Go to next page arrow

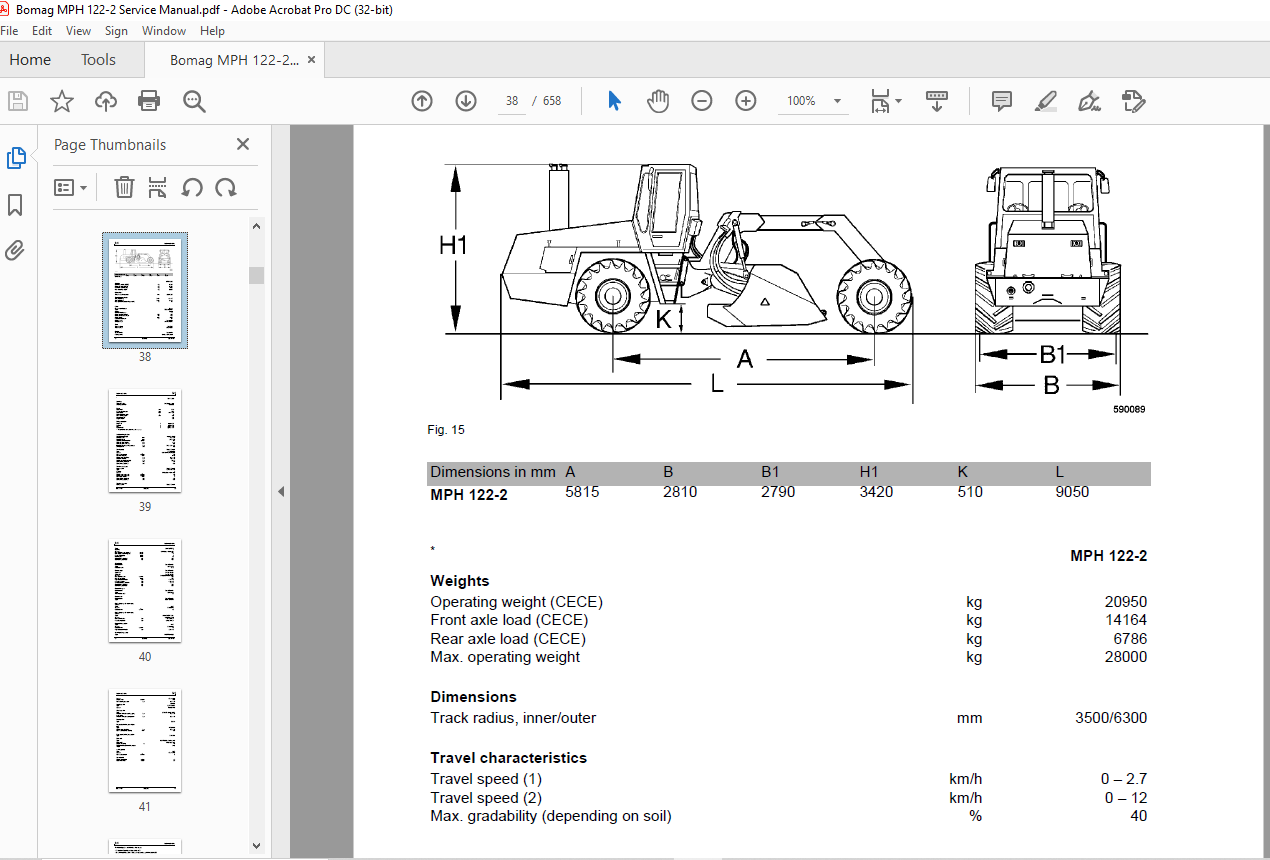(x=466, y=101)
